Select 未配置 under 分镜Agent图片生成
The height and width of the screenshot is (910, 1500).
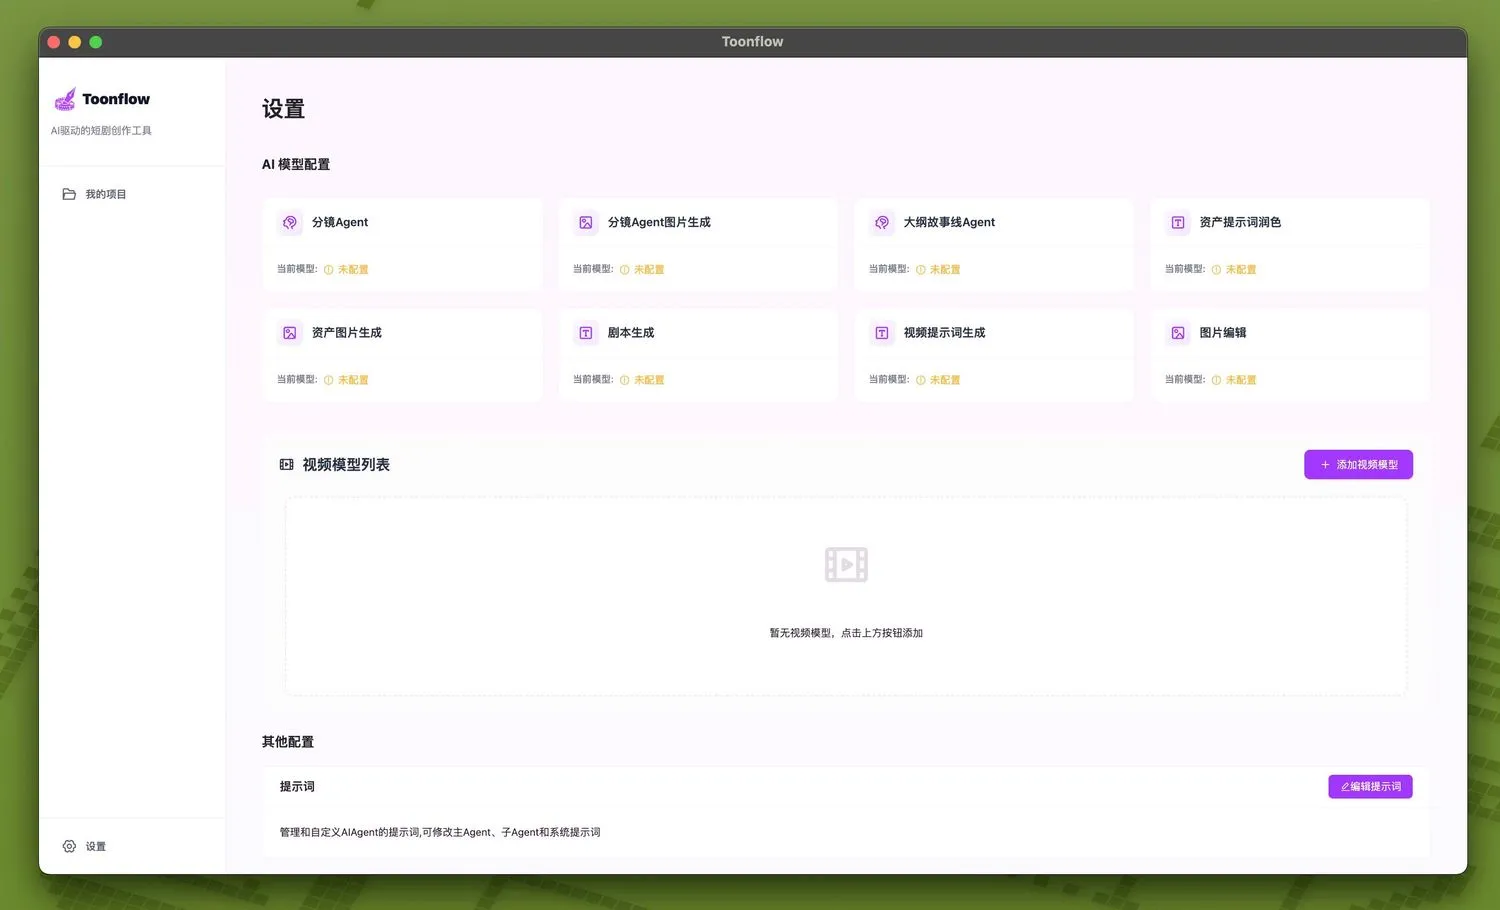click(649, 270)
